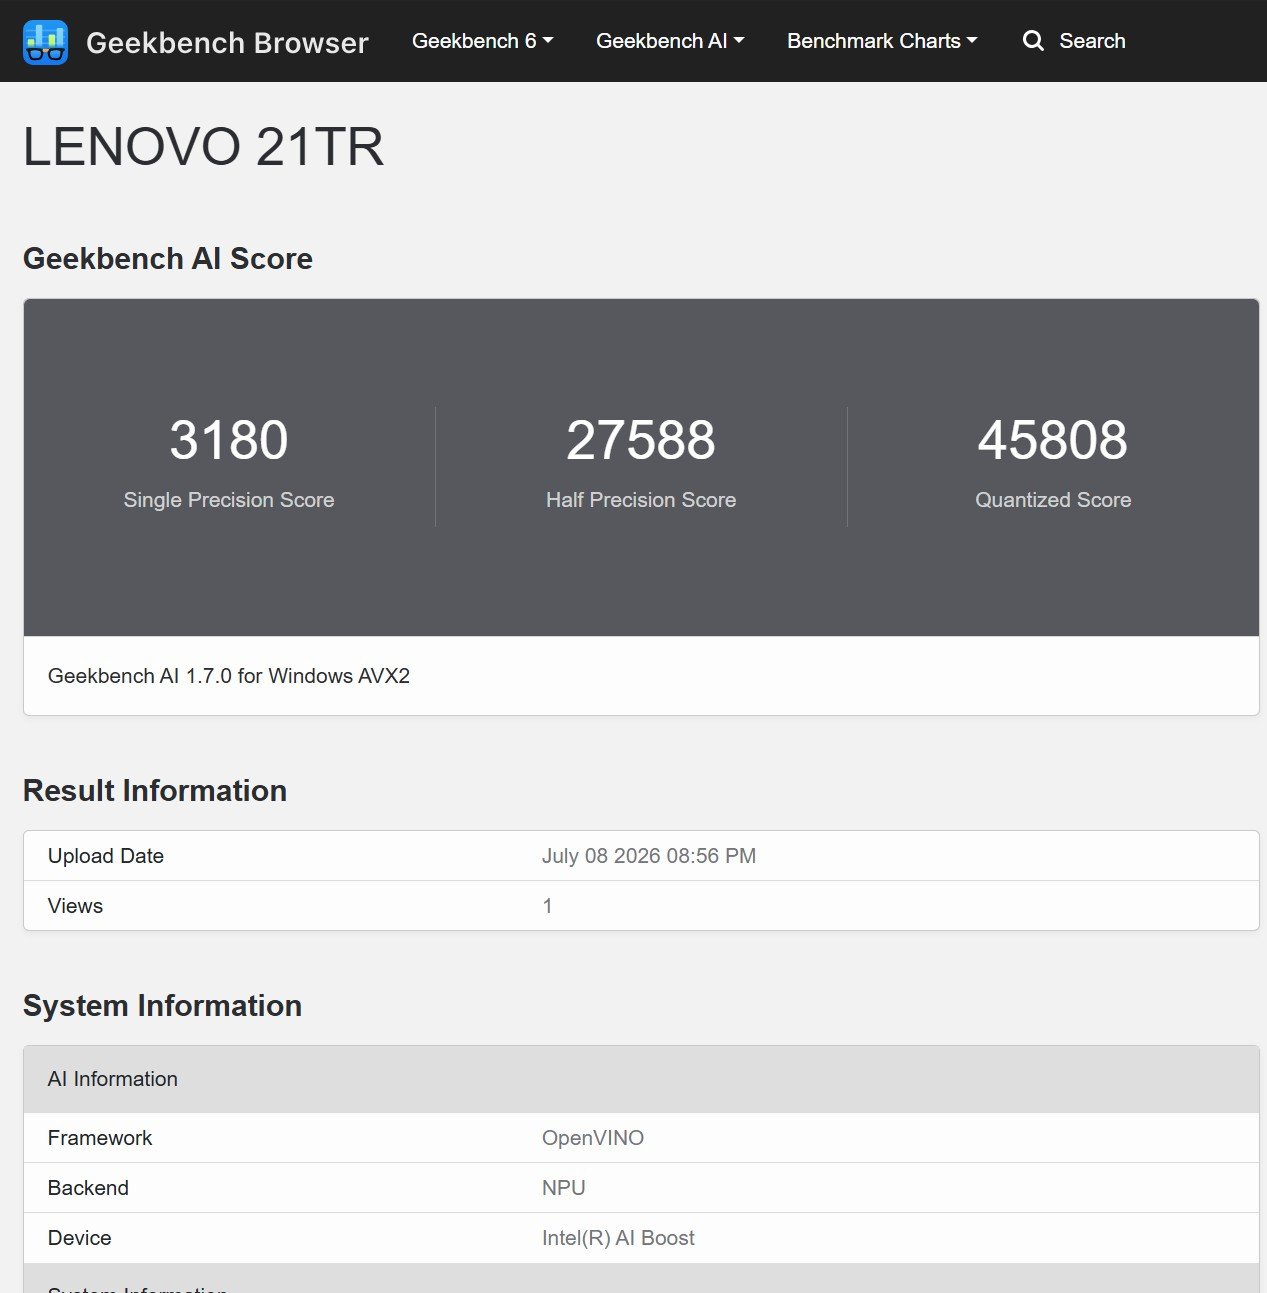This screenshot has width=1267, height=1293.
Task: Click the Geekbench AI 1.7.0 version text
Action: click(x=229, y=676)
